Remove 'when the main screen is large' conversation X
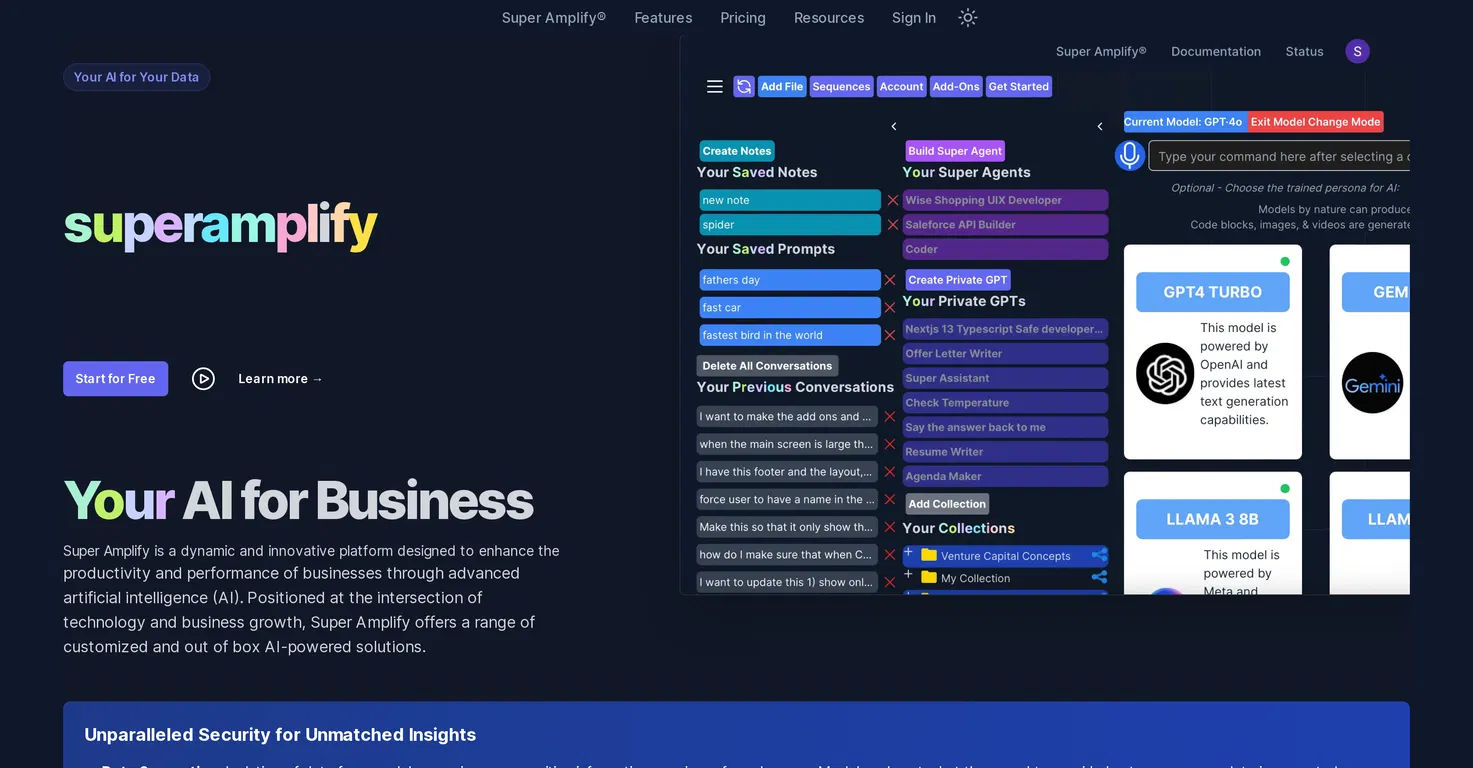 tap(890, 444)
